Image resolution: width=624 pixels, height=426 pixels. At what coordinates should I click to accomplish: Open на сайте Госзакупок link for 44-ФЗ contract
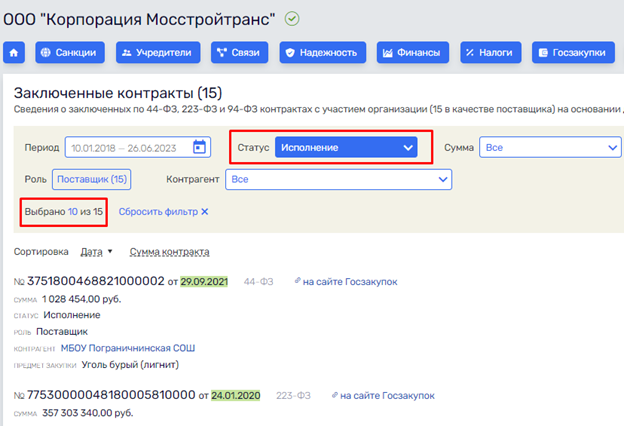coord(350,281)
